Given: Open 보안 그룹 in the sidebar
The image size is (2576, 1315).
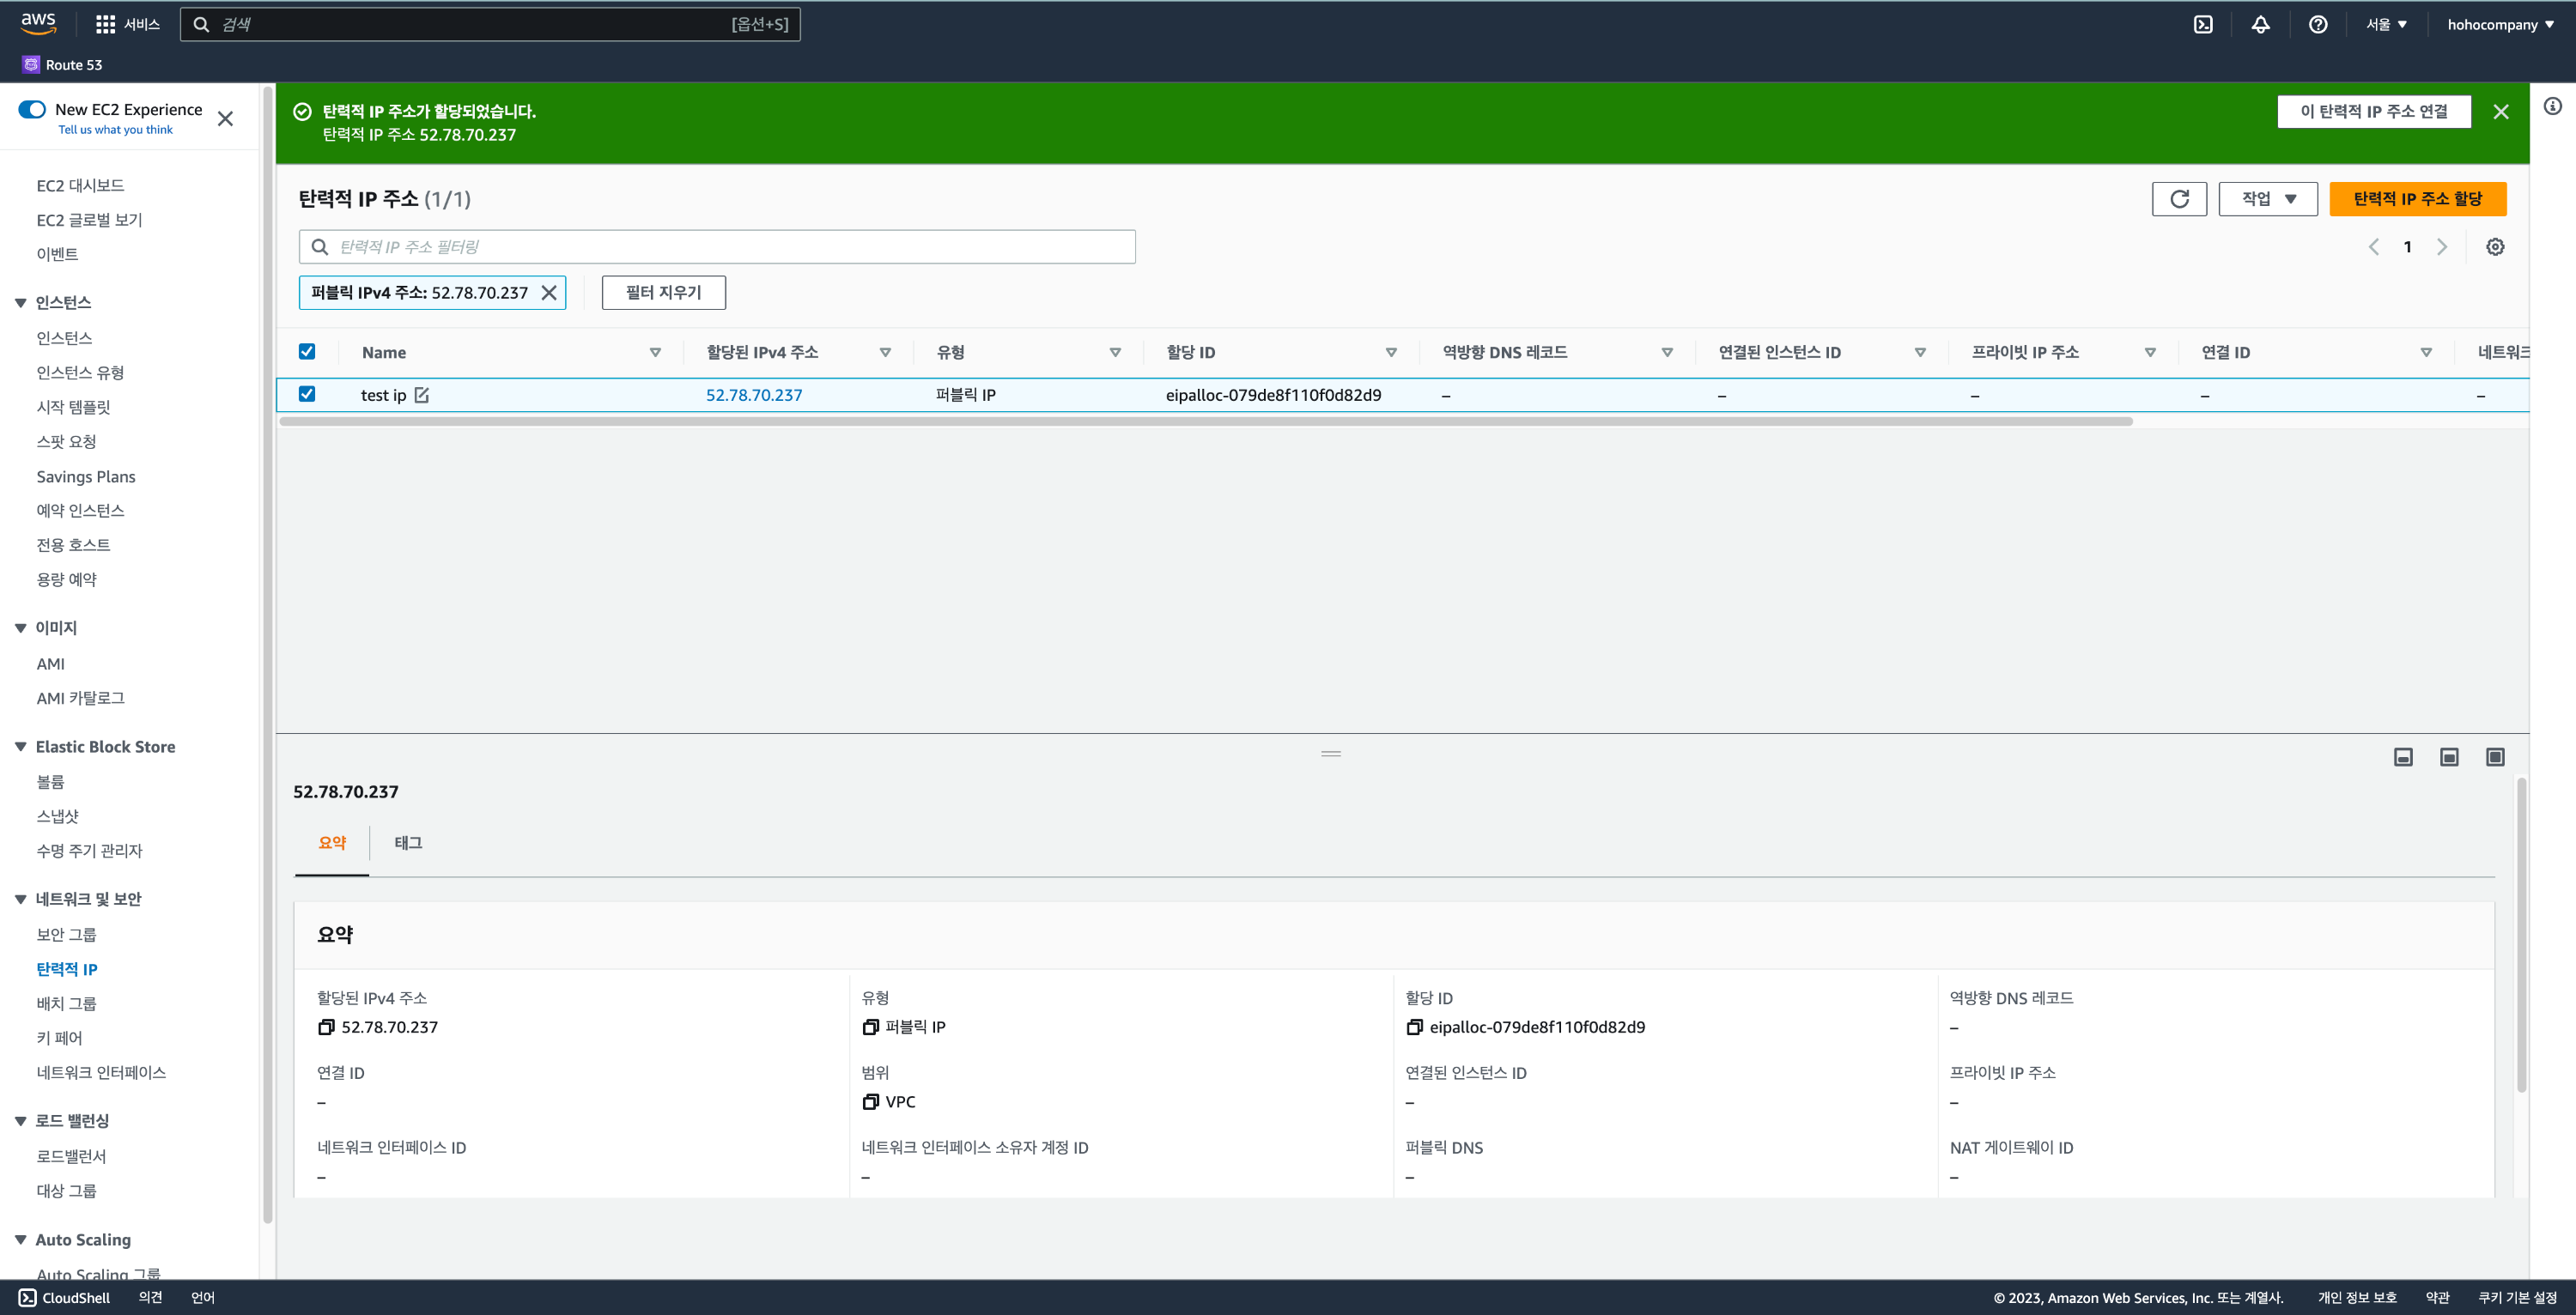Looking at the screenshot, I should pos(66,934).
